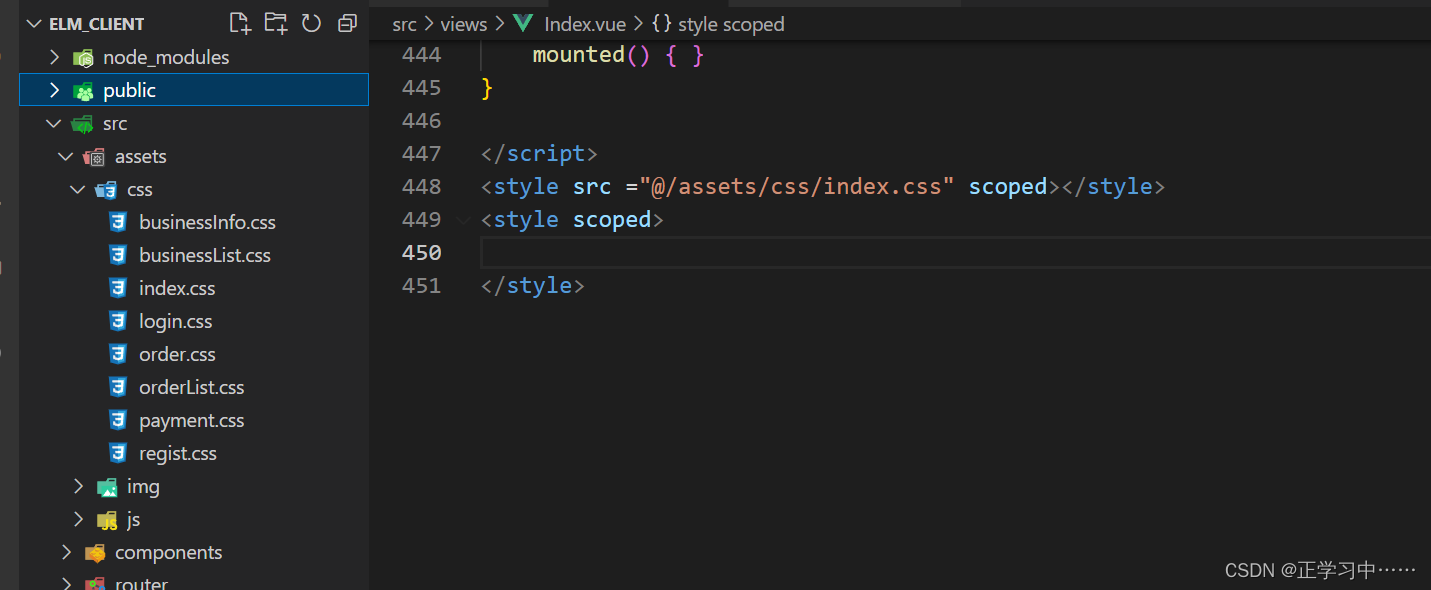This screenshot has width=1431, height=590.
Task: Click the CSS icon beside orderList.css
Action: 118,387
